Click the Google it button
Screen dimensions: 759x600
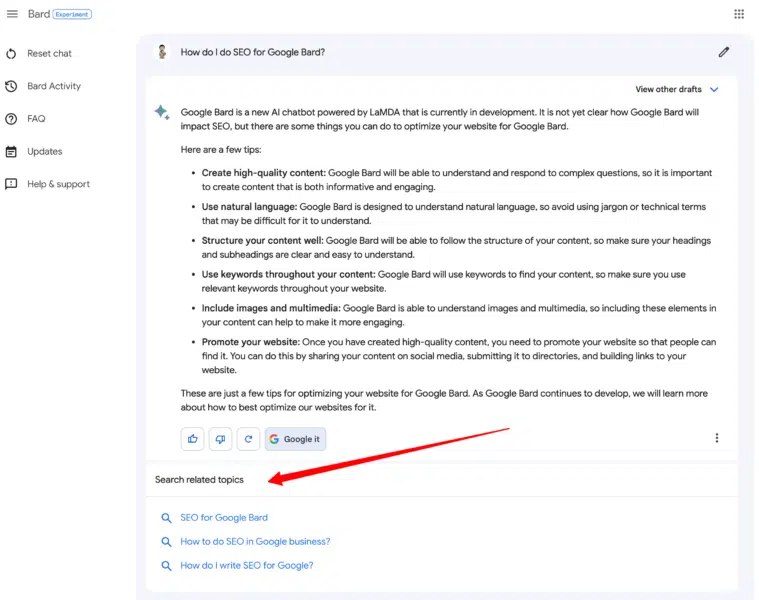(x=295, y=439)
